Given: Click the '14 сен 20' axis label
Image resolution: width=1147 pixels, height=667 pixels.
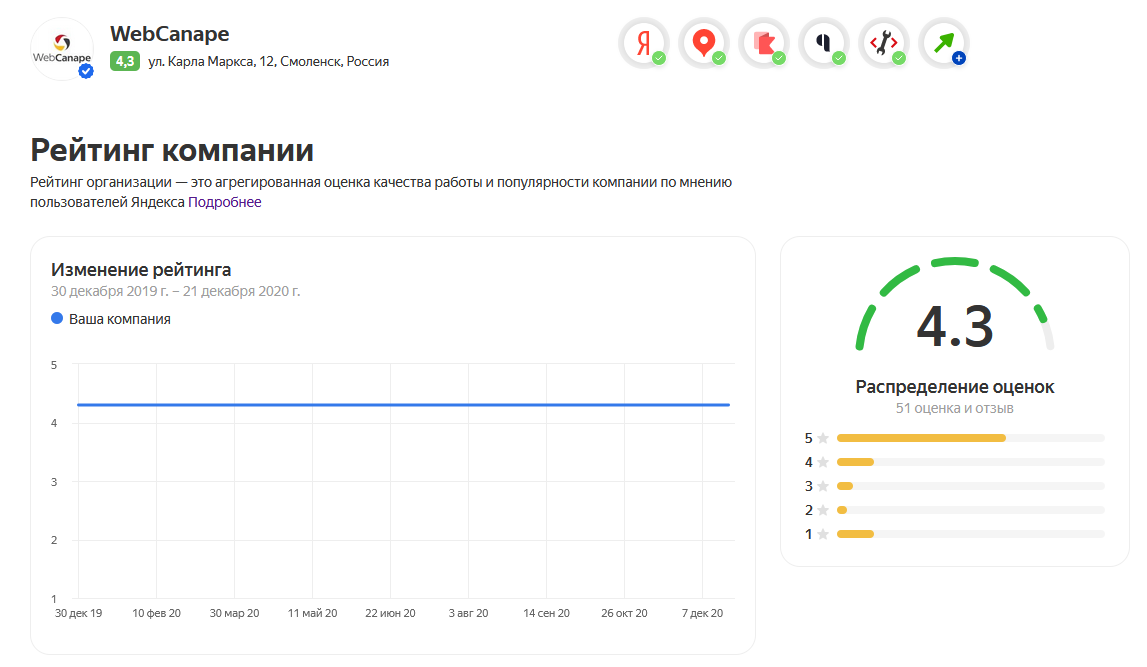Looking at the screenshot, I should point(546,613).
